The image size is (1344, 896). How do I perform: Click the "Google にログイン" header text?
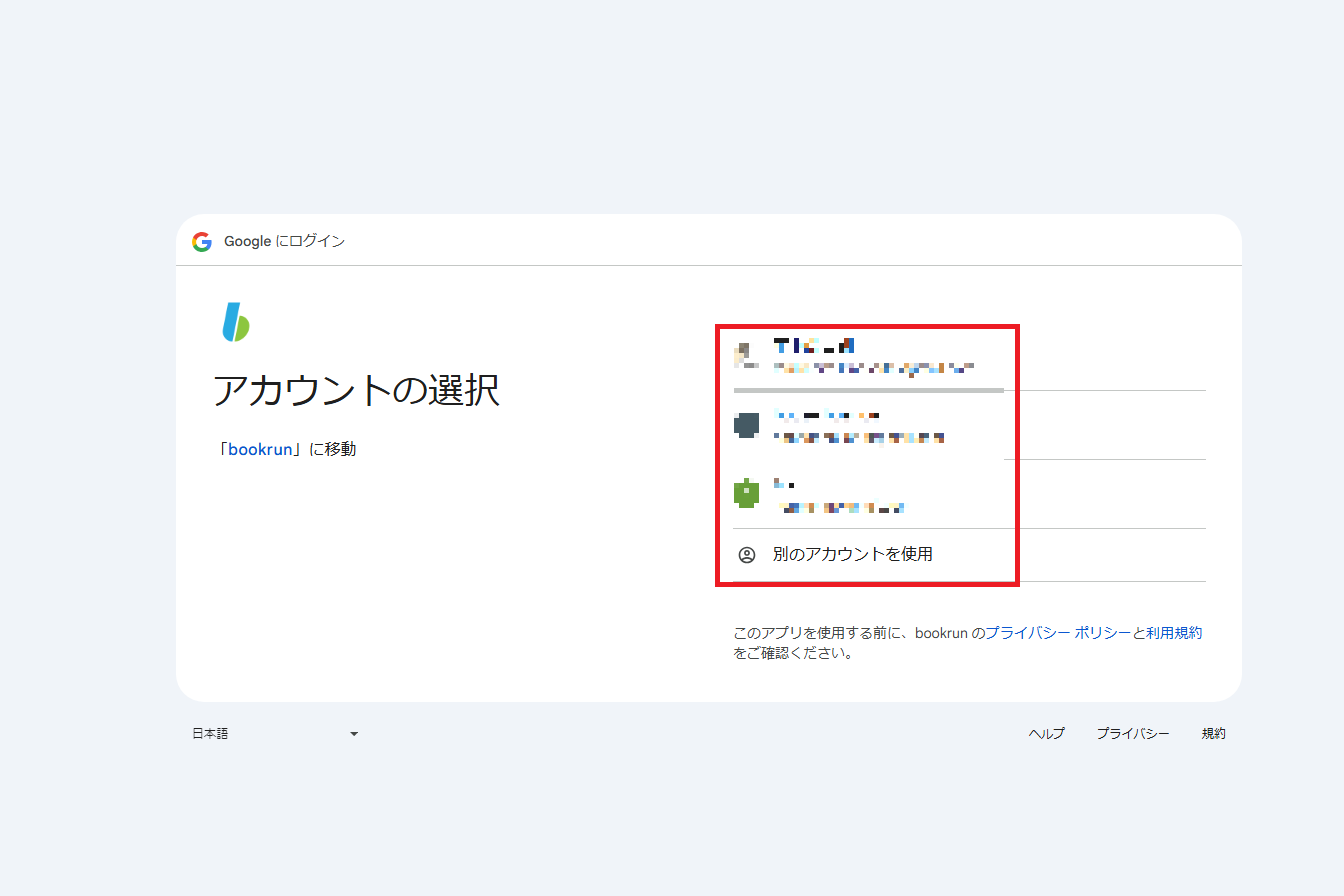pyautogui.click(x=284, y=241)
